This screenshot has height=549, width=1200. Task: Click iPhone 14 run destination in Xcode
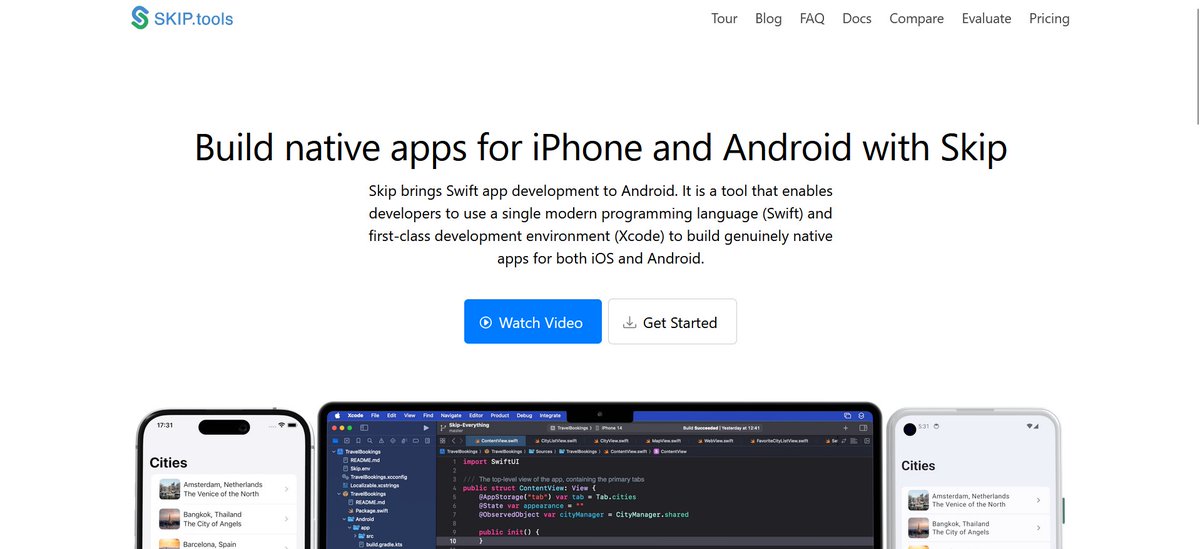click(x=612, y=427)
